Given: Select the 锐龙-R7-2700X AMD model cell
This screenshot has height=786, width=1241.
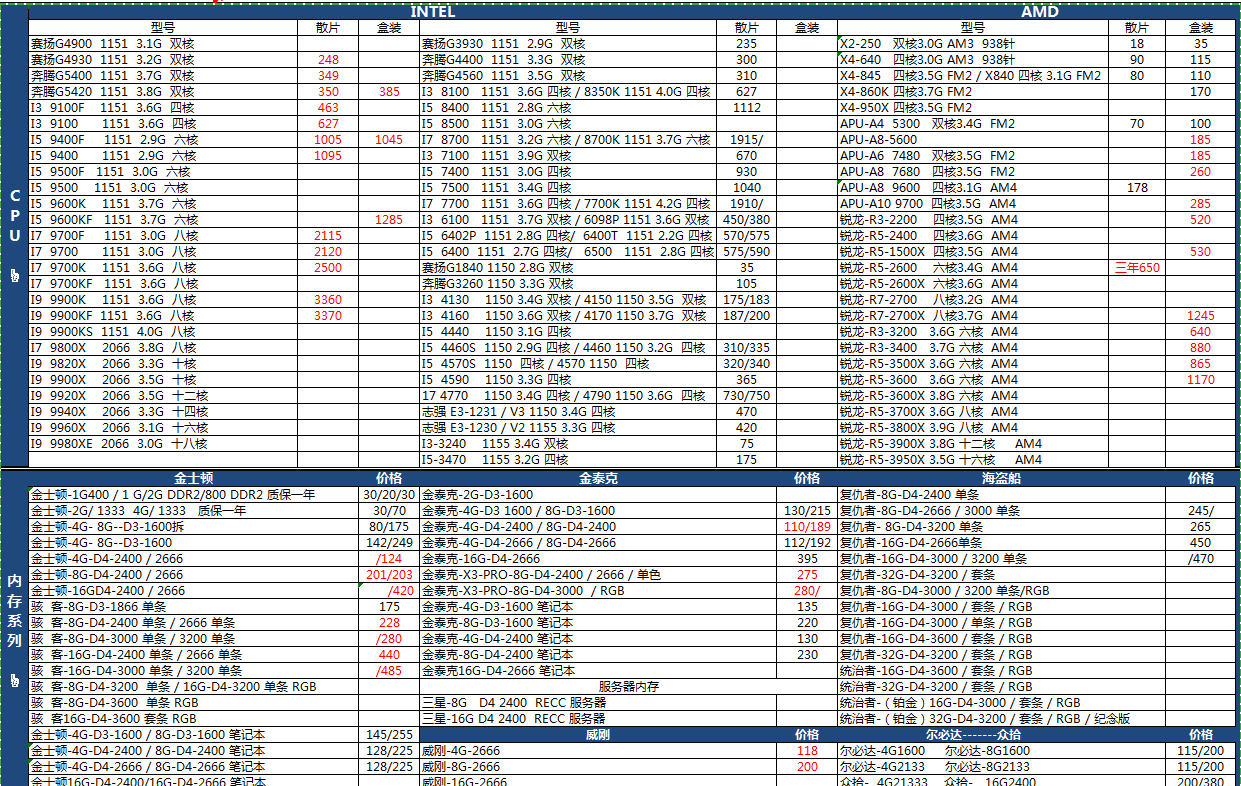Looking at the screenshot, I should click(x=973, y=316).
